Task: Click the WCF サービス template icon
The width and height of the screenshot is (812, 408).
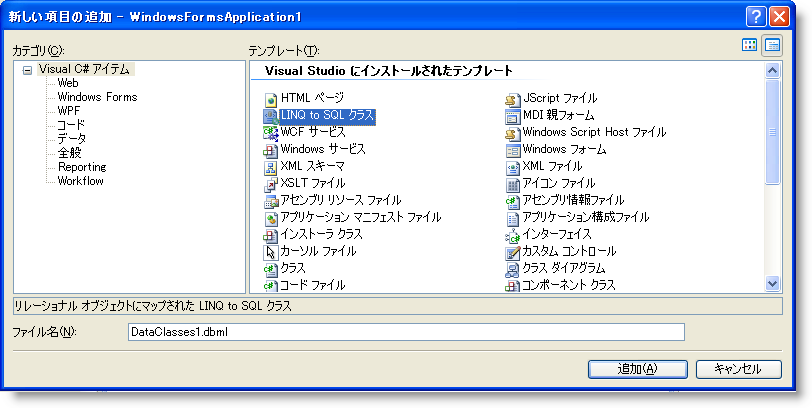Action: tap(271, 134)
